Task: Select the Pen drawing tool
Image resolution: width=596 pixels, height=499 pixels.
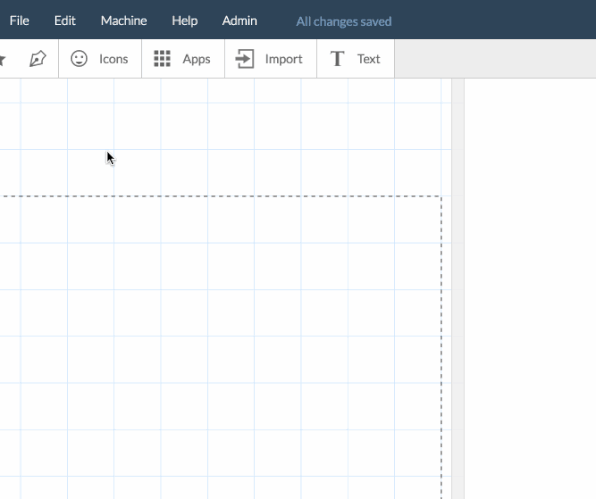Action: 38,59
